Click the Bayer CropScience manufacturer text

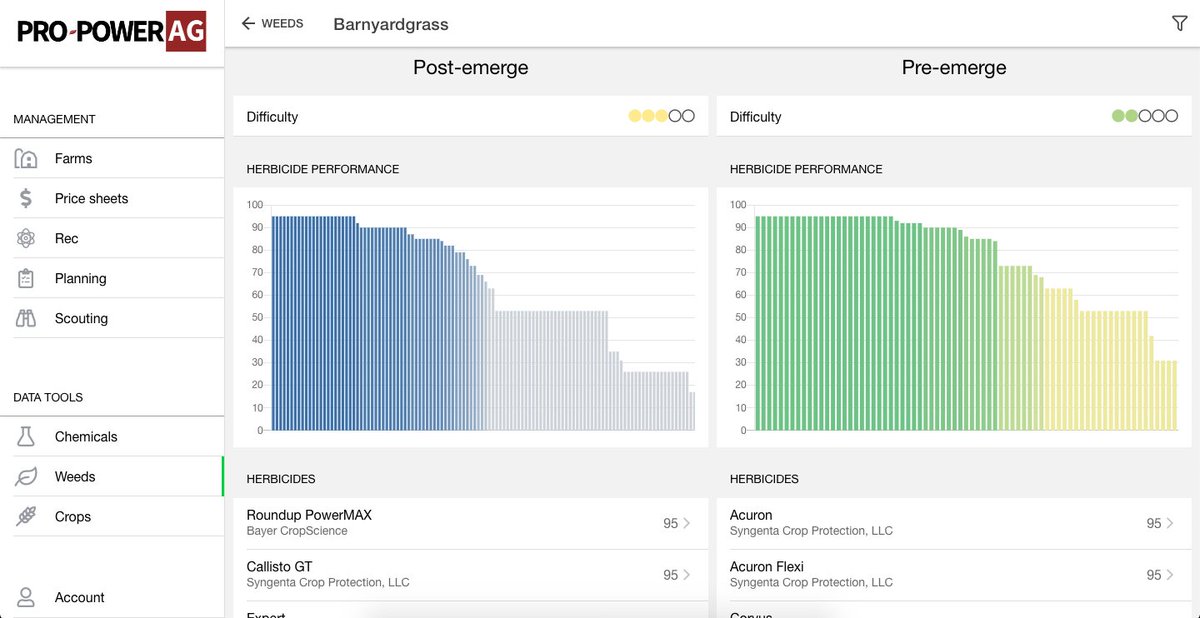click(297, 531)
